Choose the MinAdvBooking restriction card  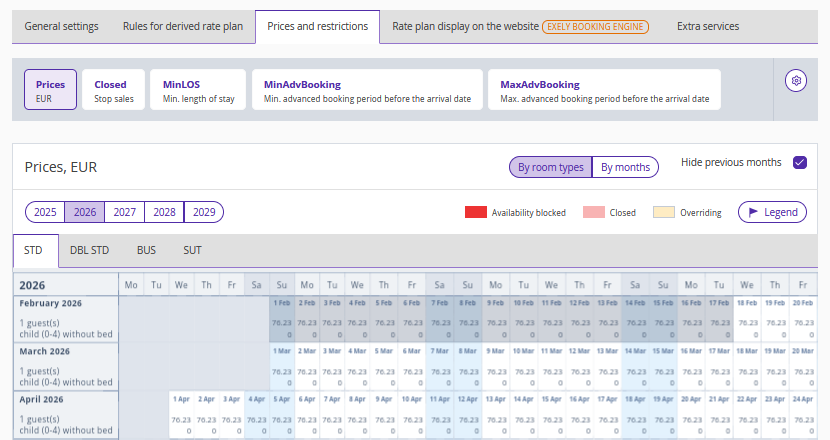[367, 90]
